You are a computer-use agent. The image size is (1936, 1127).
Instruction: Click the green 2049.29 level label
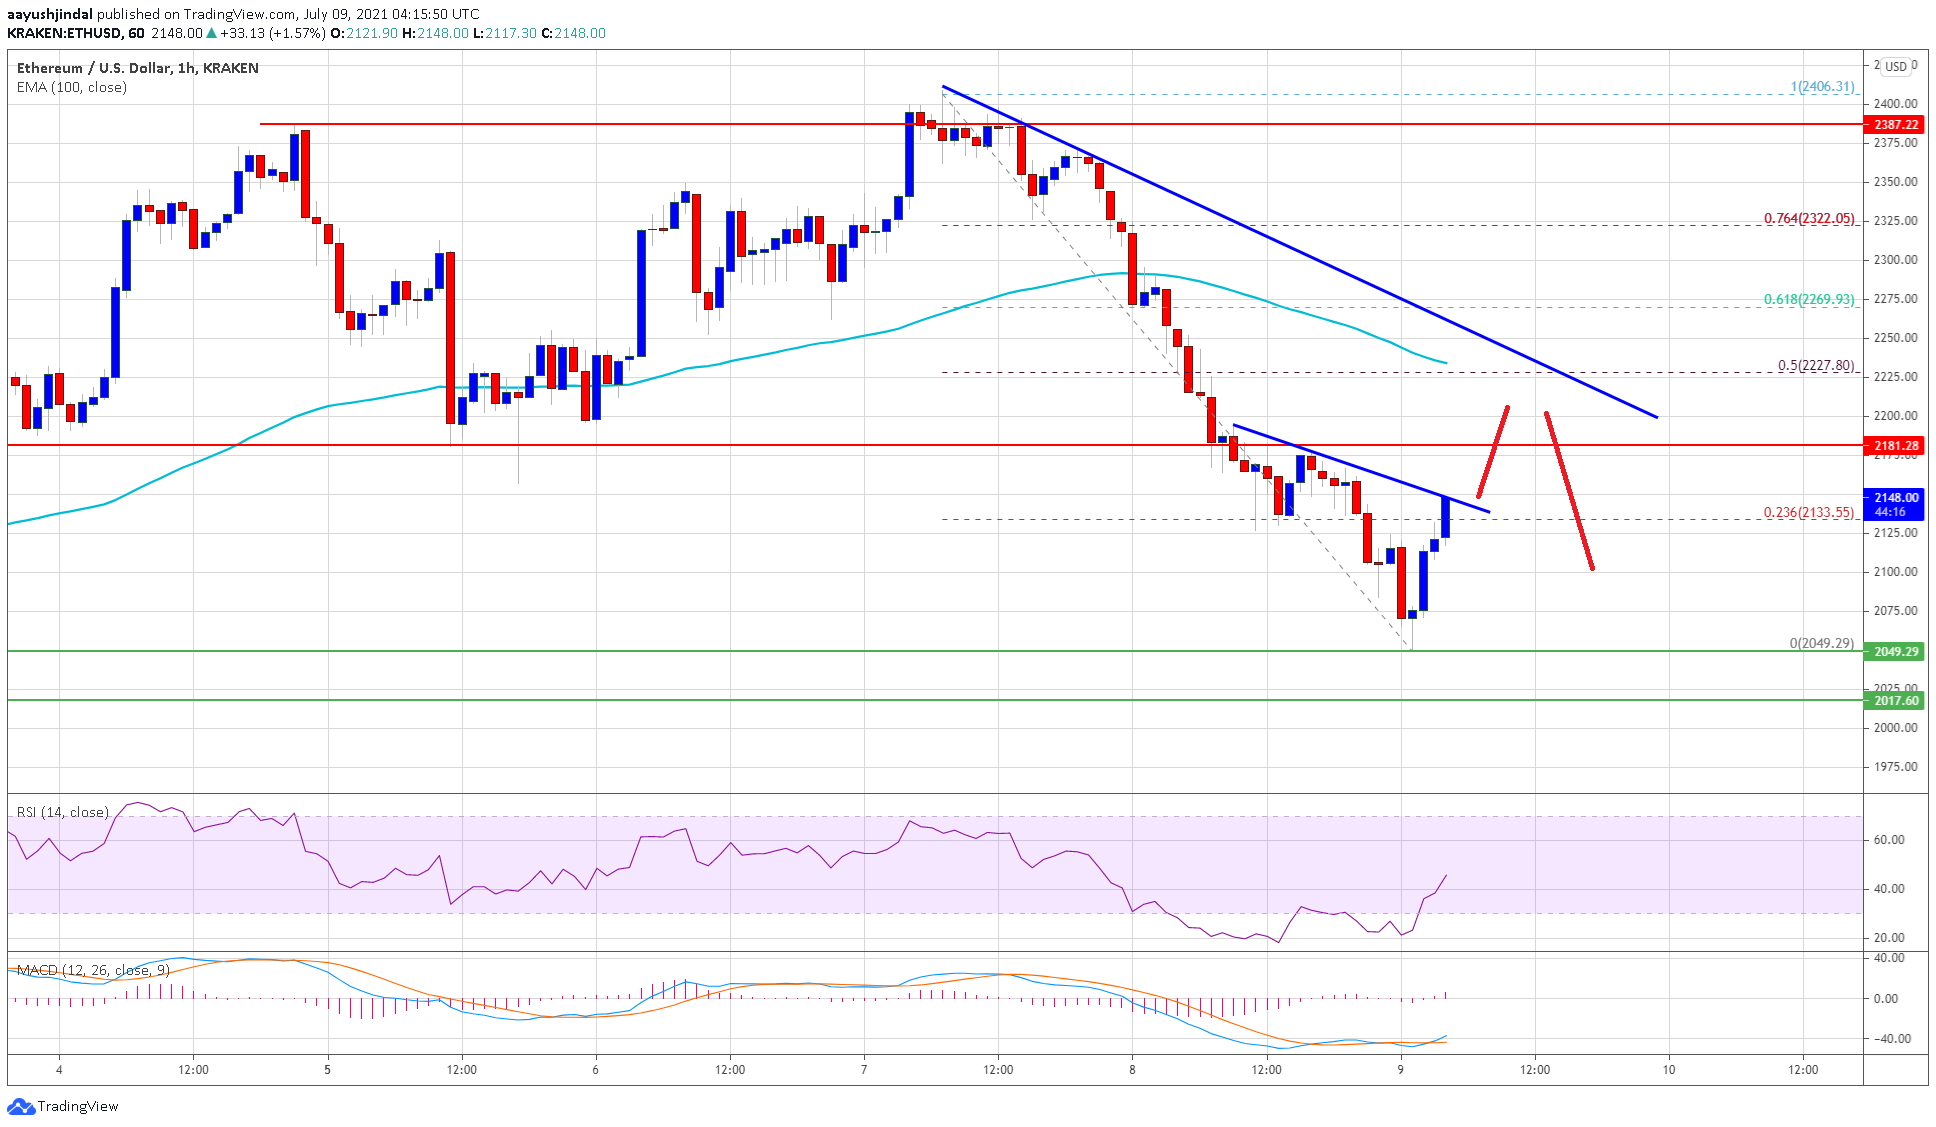tap(1895, 650)
